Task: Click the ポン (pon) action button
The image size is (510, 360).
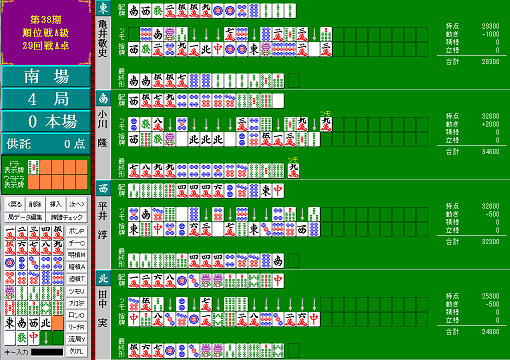Action: click(77, 231)
